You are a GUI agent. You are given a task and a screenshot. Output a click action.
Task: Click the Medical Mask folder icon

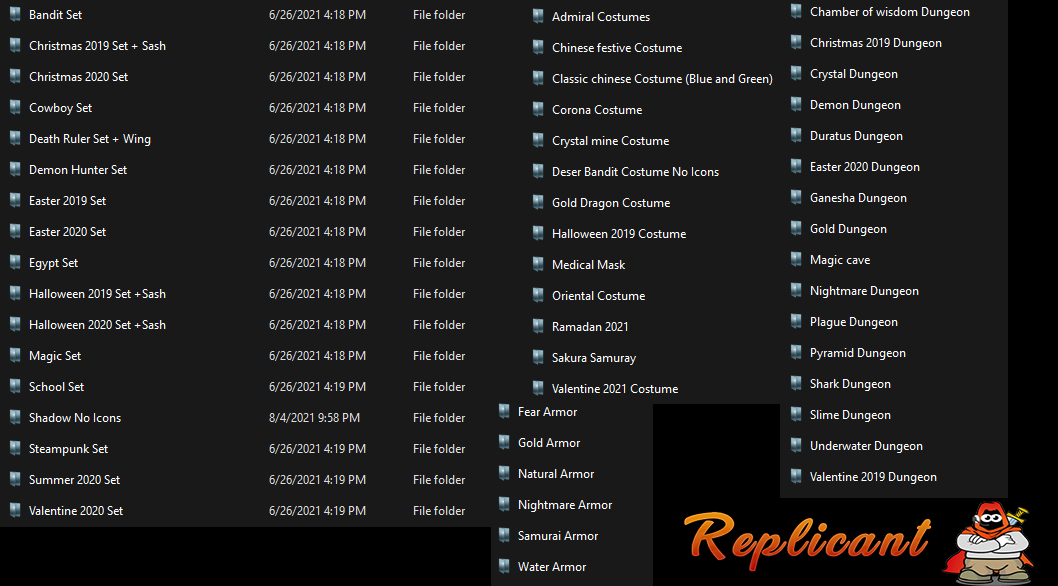coord(538,265)
